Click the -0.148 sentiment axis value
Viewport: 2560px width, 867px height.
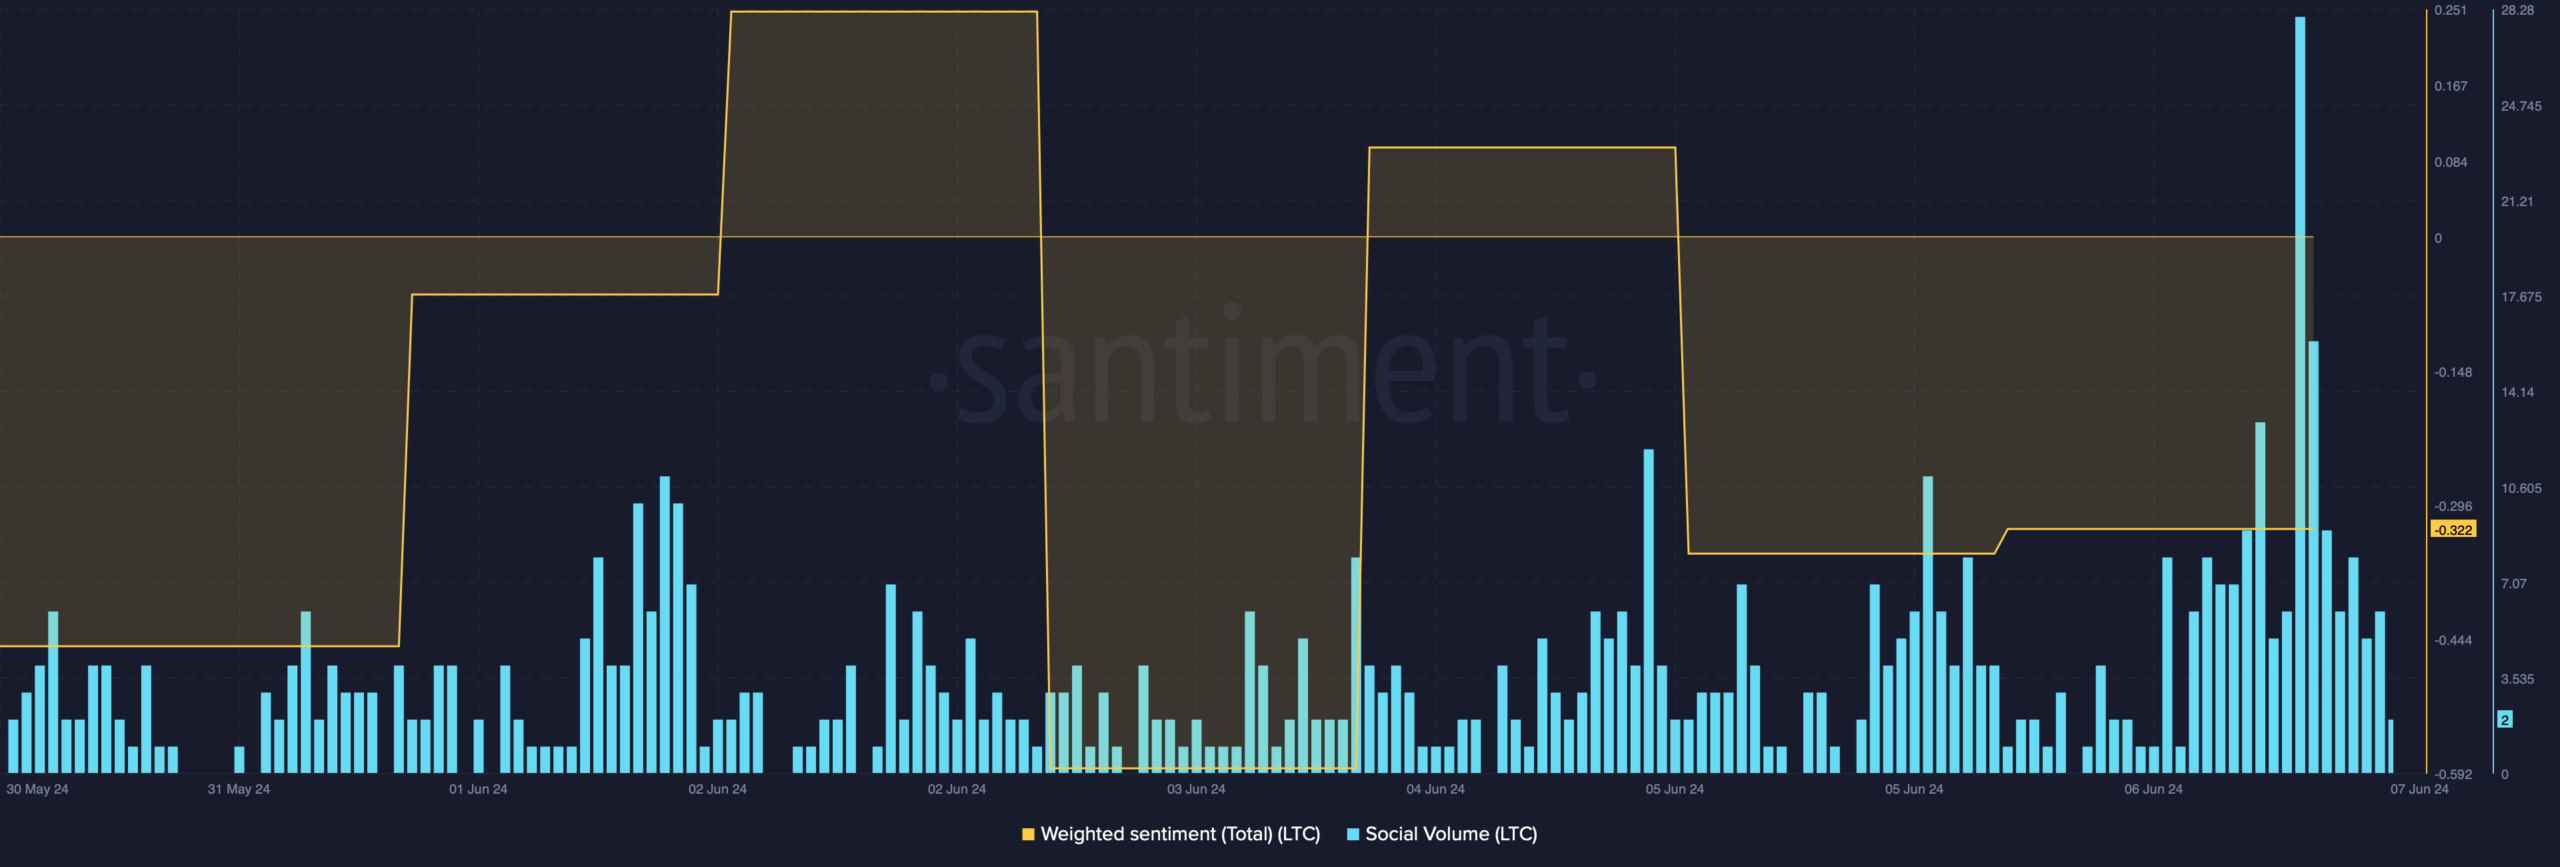click(x=2453, y=372)
